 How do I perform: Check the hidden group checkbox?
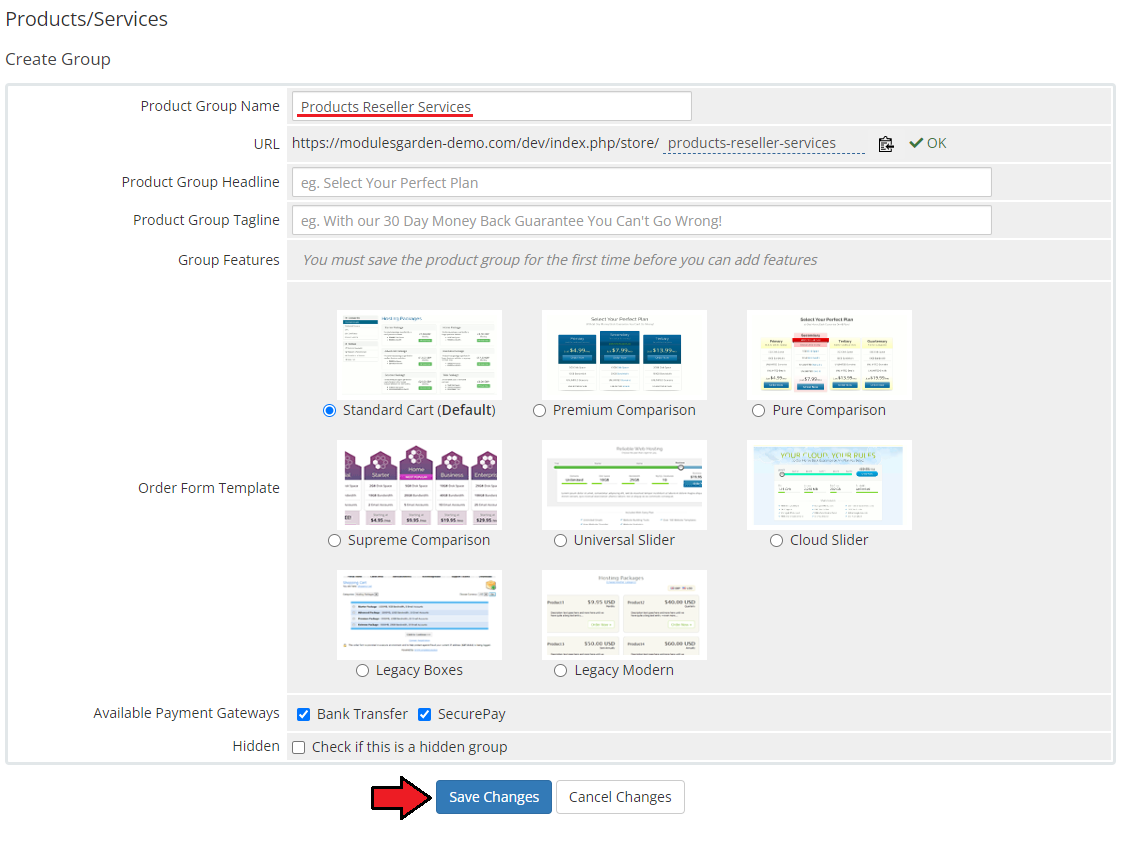click(298, 747)
